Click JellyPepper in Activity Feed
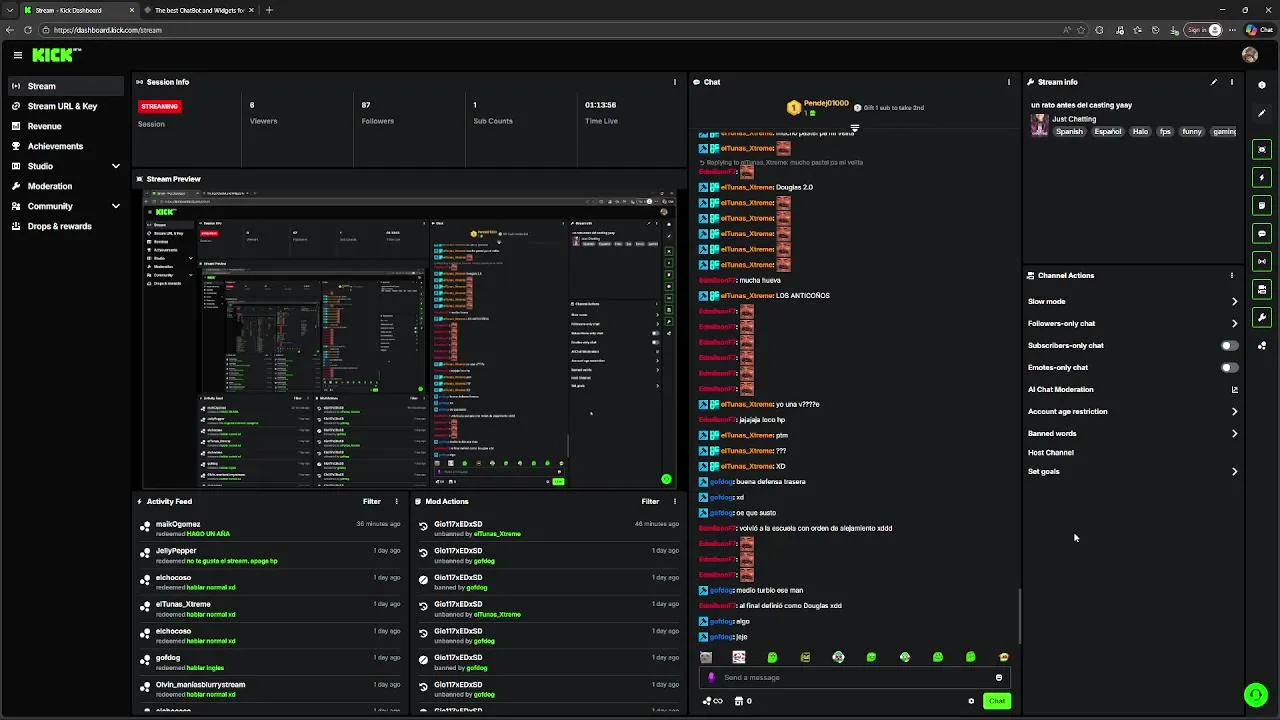Viewport: 1280px width, 720px height. tap(176, 550)
